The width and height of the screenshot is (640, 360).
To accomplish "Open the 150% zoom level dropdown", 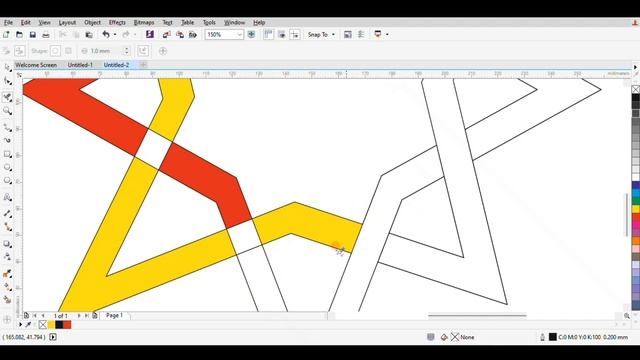I will (x=240, y=35).
